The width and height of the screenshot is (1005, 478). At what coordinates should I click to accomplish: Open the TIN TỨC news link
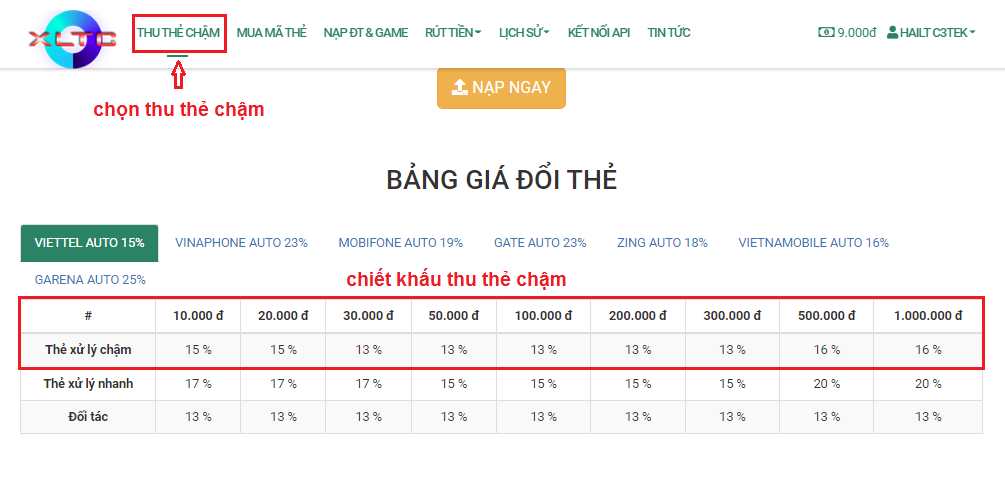click(x=669, y=33)
